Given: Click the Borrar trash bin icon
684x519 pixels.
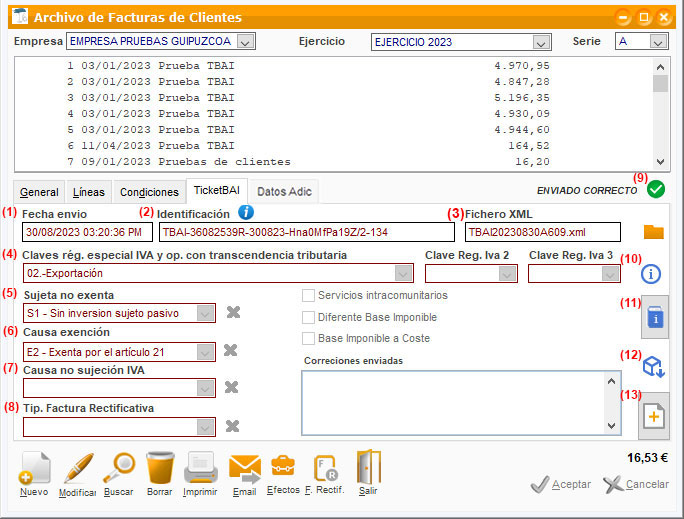Looking at the screenshot, I should (x=160, y=468).
